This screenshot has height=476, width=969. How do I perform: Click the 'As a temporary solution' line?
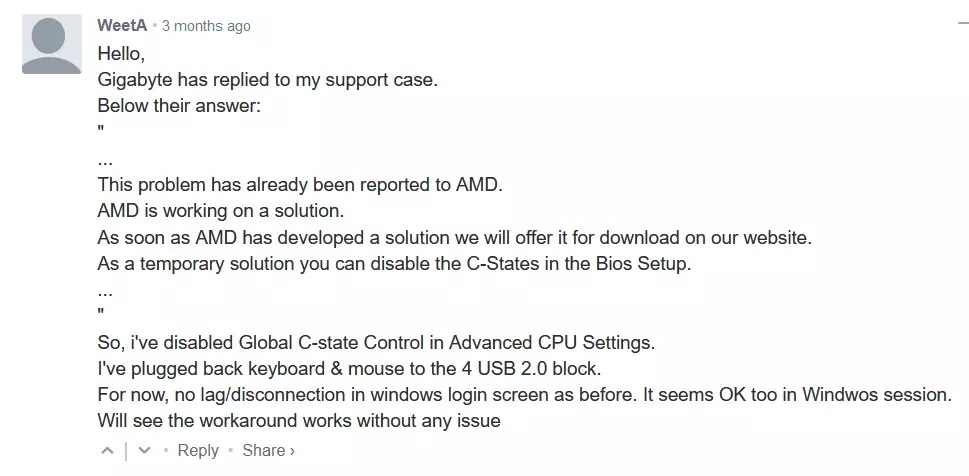pos(394,264)
